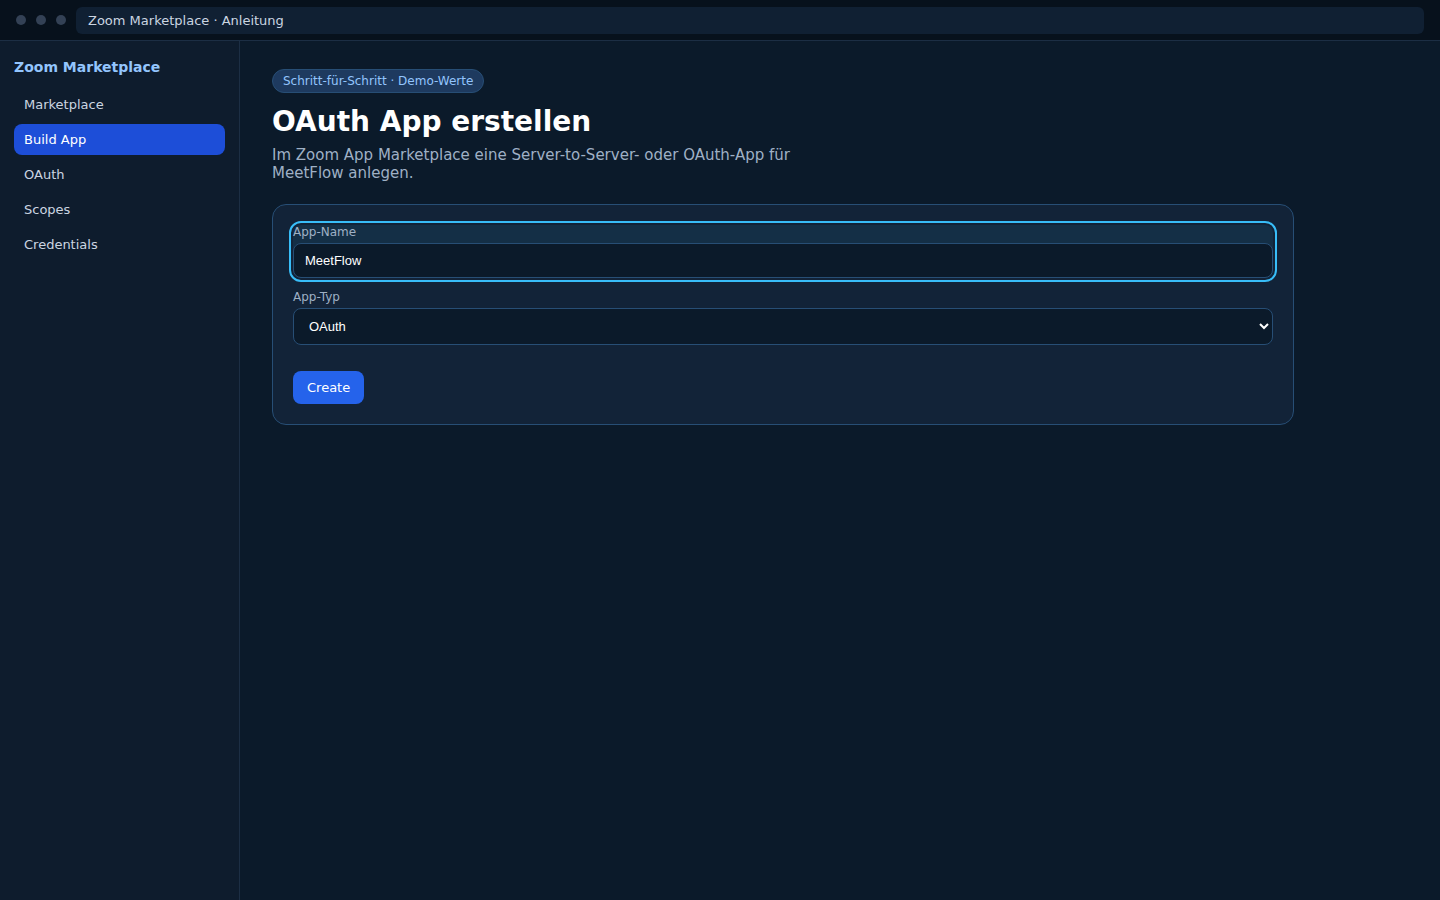Click the title bar text Zoom Marketplace · Anleitung
This screenshot has height=900, width=1440.
coord(186,20)
